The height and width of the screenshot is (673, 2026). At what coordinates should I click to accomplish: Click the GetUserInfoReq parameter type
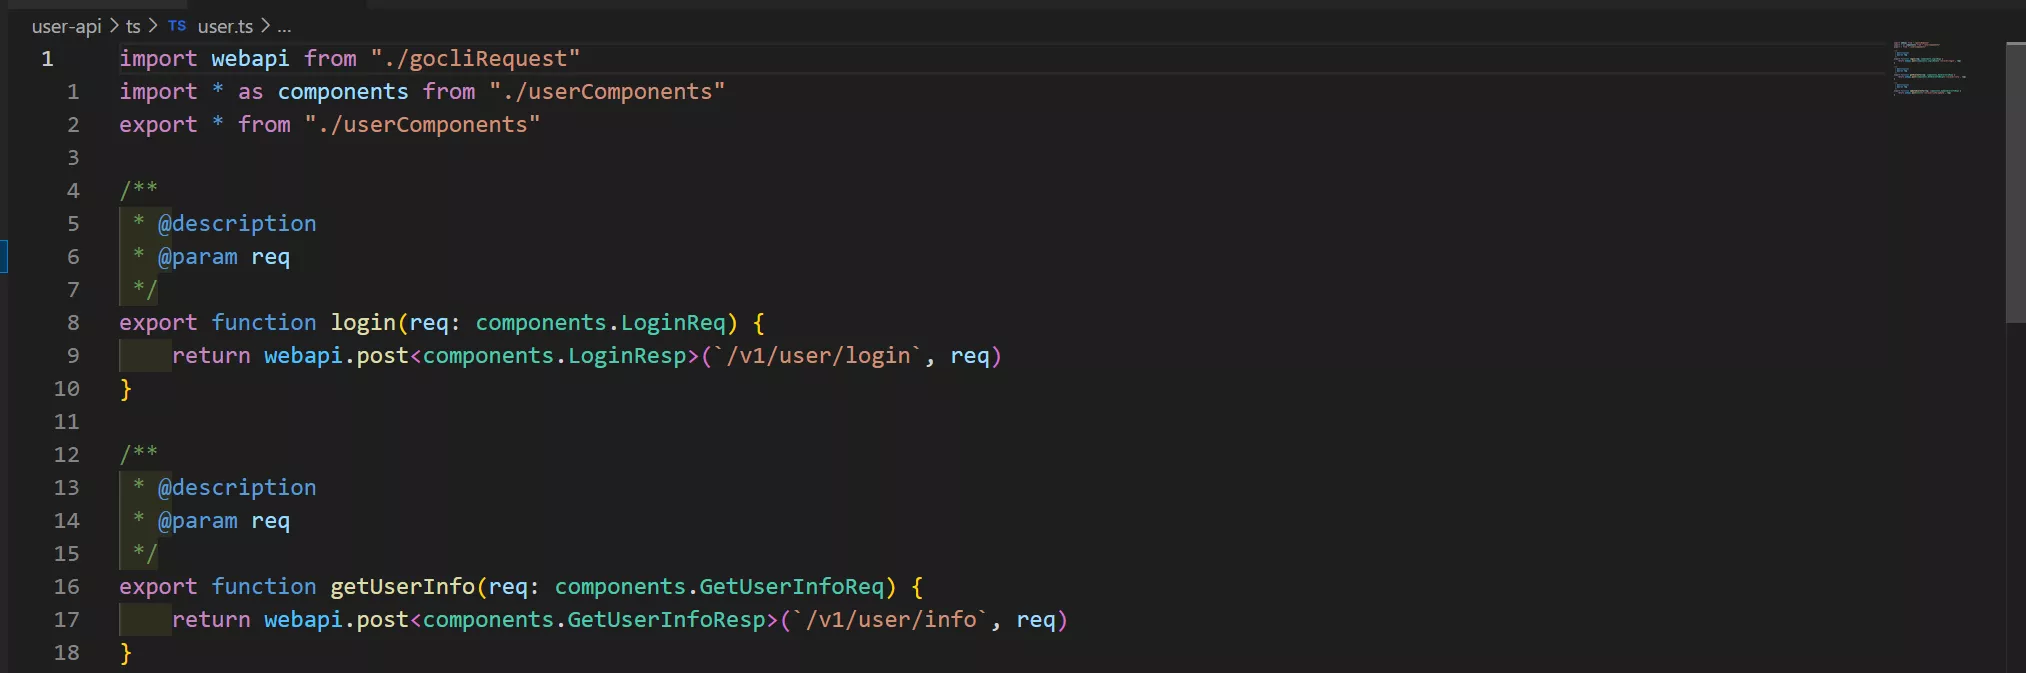point(791,587)
